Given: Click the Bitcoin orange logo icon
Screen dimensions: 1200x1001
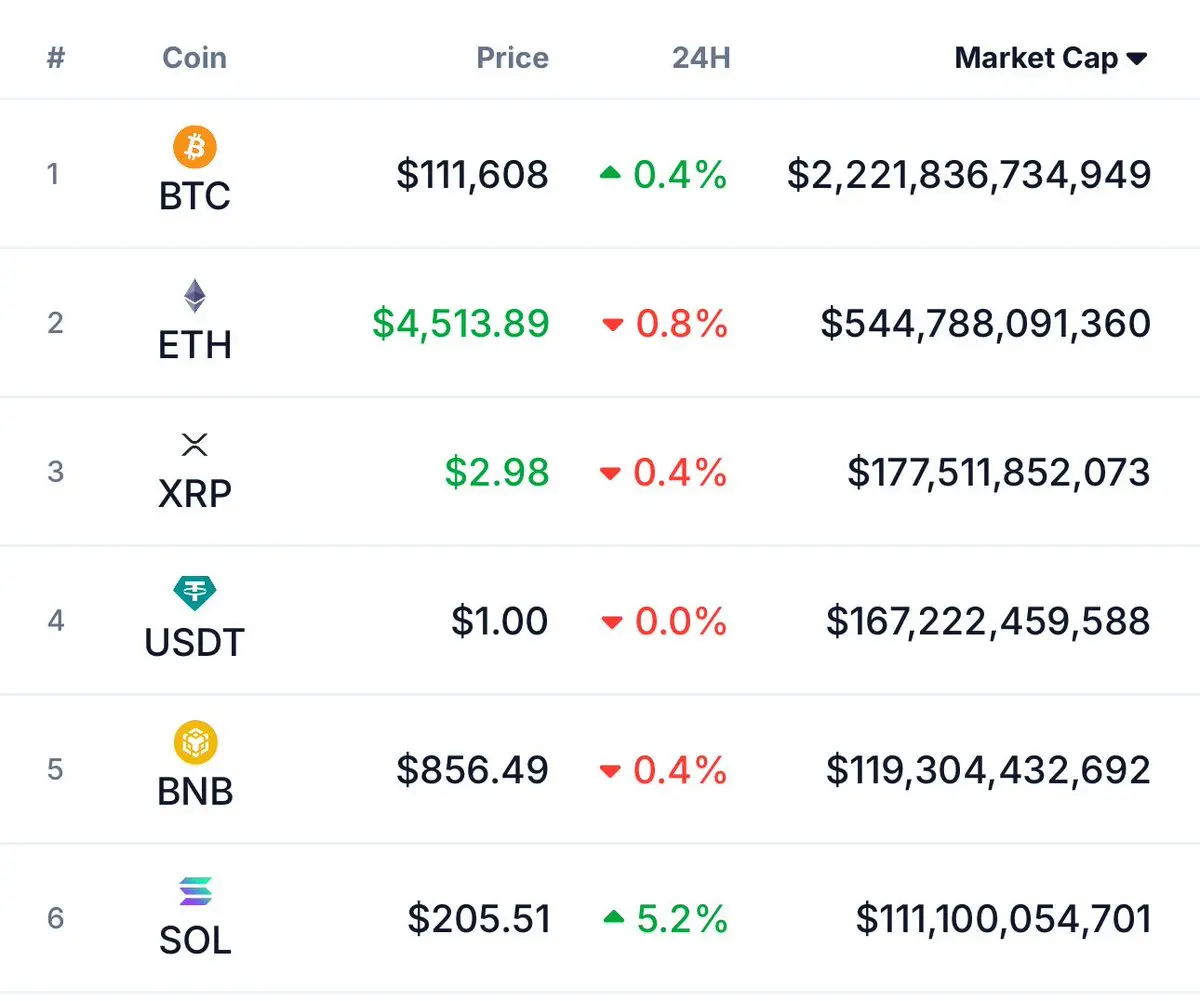Looking at the screenshot, I should tap(195, 148).
